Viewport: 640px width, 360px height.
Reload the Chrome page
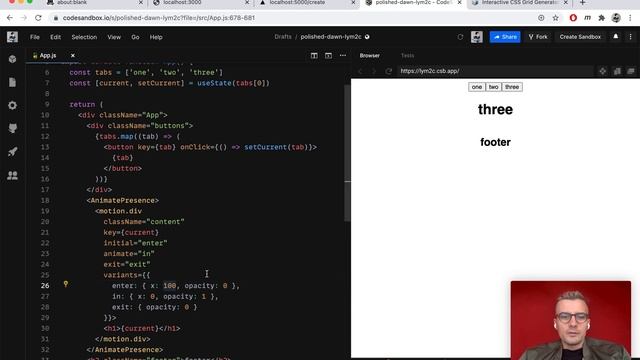pyautogui.click(x=38, y=18)
